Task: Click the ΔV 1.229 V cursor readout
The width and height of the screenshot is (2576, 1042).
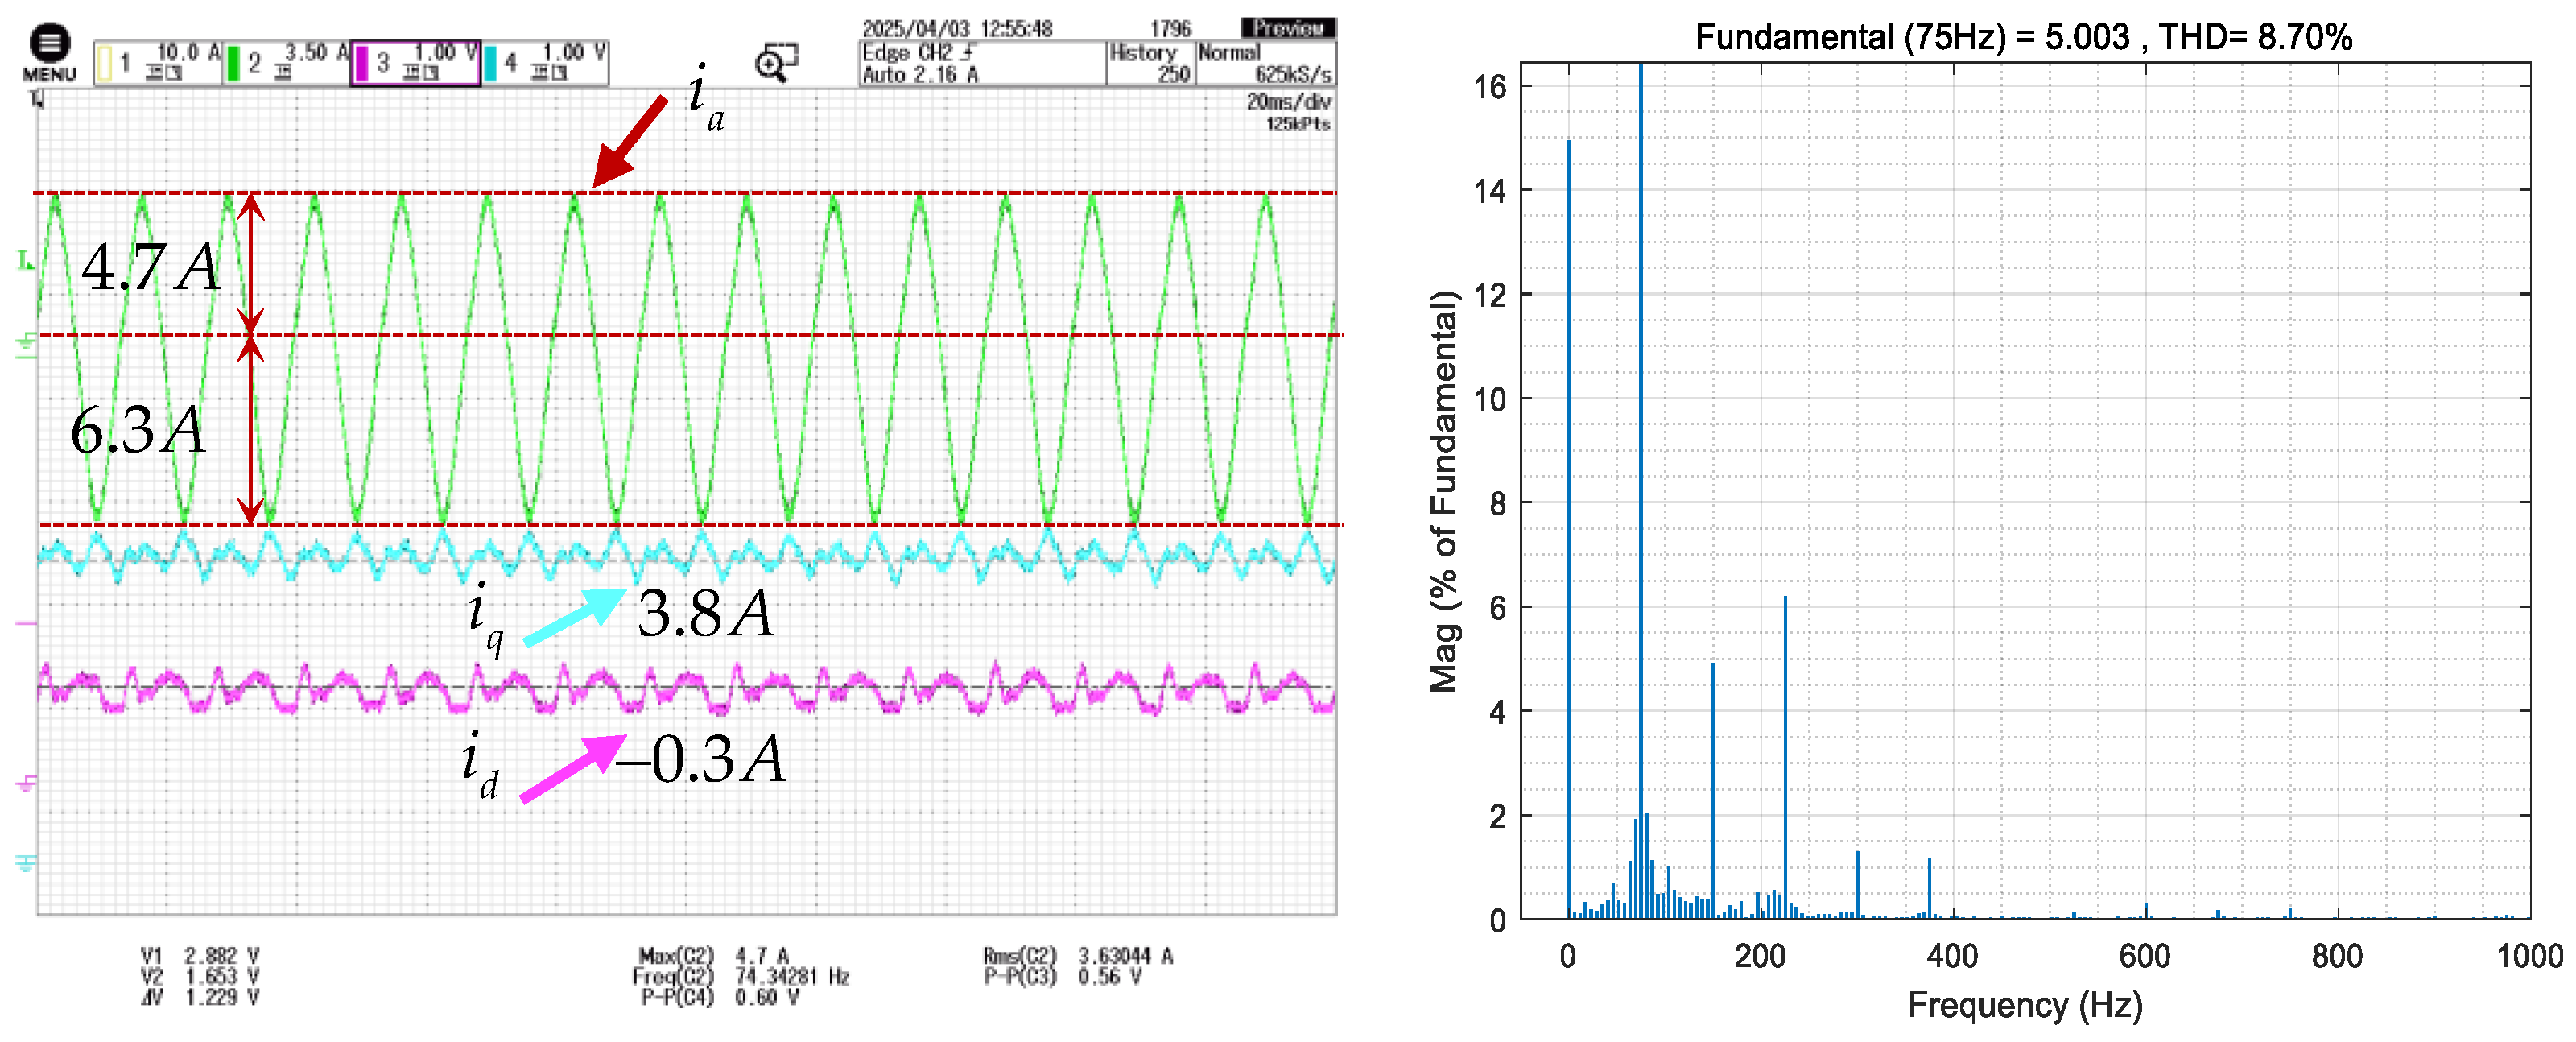Action: point(200,997)
